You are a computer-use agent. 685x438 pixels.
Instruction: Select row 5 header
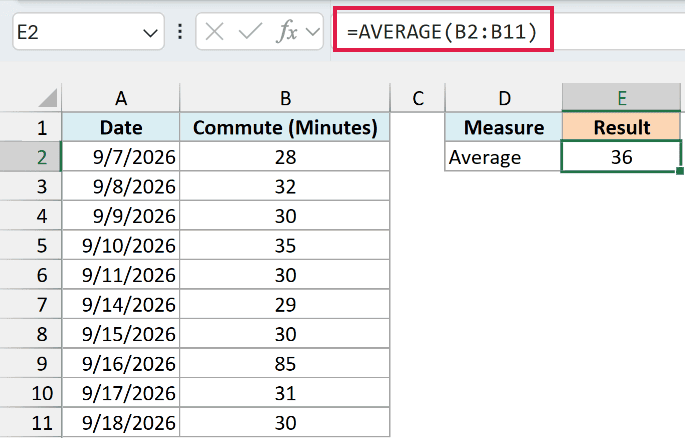coord(31,245)
